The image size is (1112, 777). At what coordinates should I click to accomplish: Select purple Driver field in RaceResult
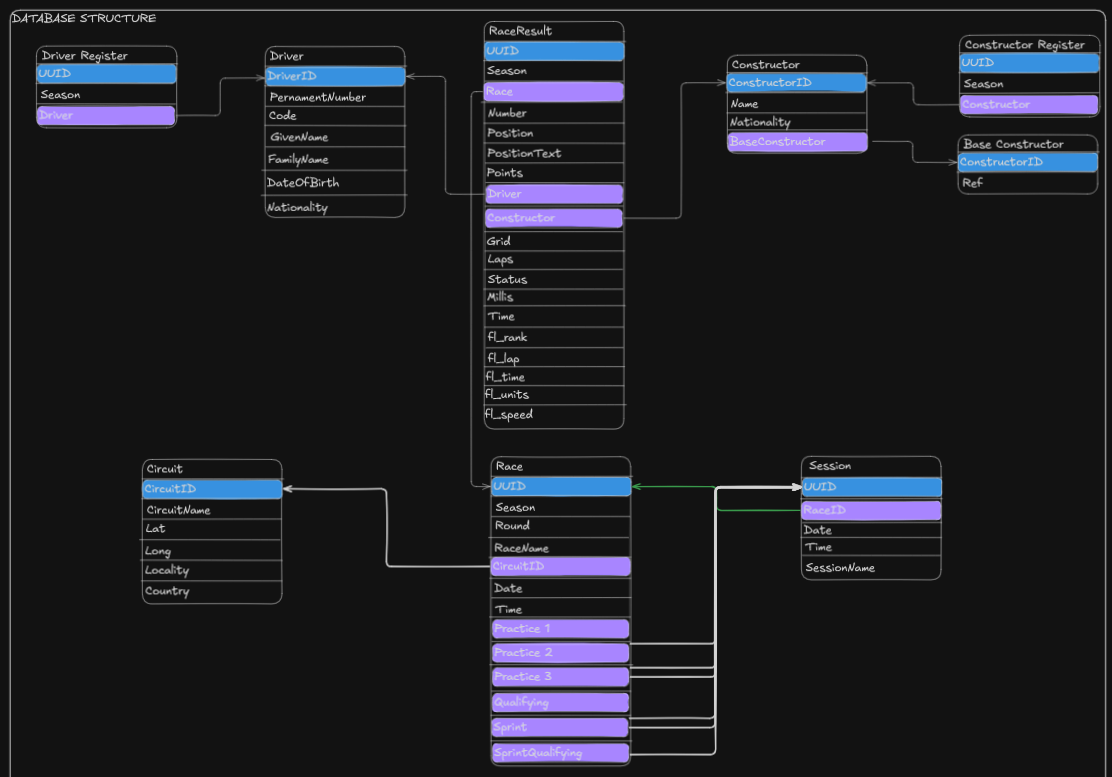pyautogui.click(x=554, y=194)
